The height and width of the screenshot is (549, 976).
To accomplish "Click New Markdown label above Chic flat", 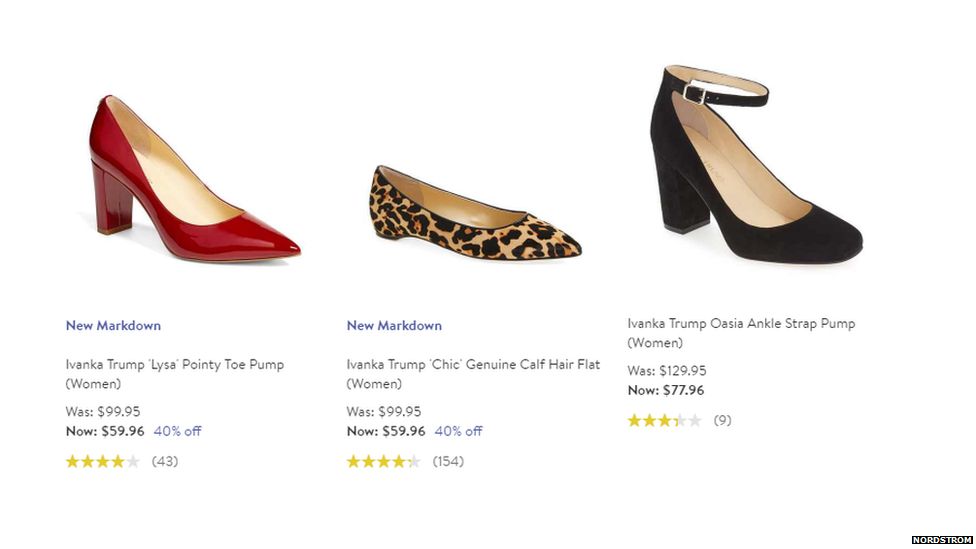I will pos(394,325).
